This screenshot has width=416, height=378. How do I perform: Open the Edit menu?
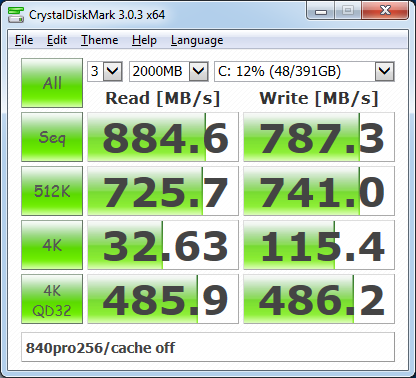click(57, 40)
